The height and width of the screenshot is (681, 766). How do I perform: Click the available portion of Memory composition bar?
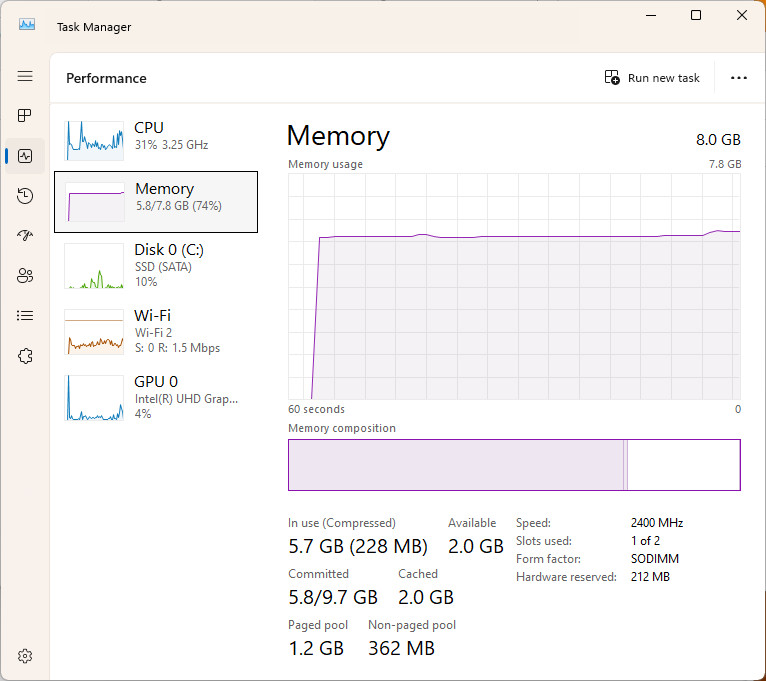click(684, 465)
